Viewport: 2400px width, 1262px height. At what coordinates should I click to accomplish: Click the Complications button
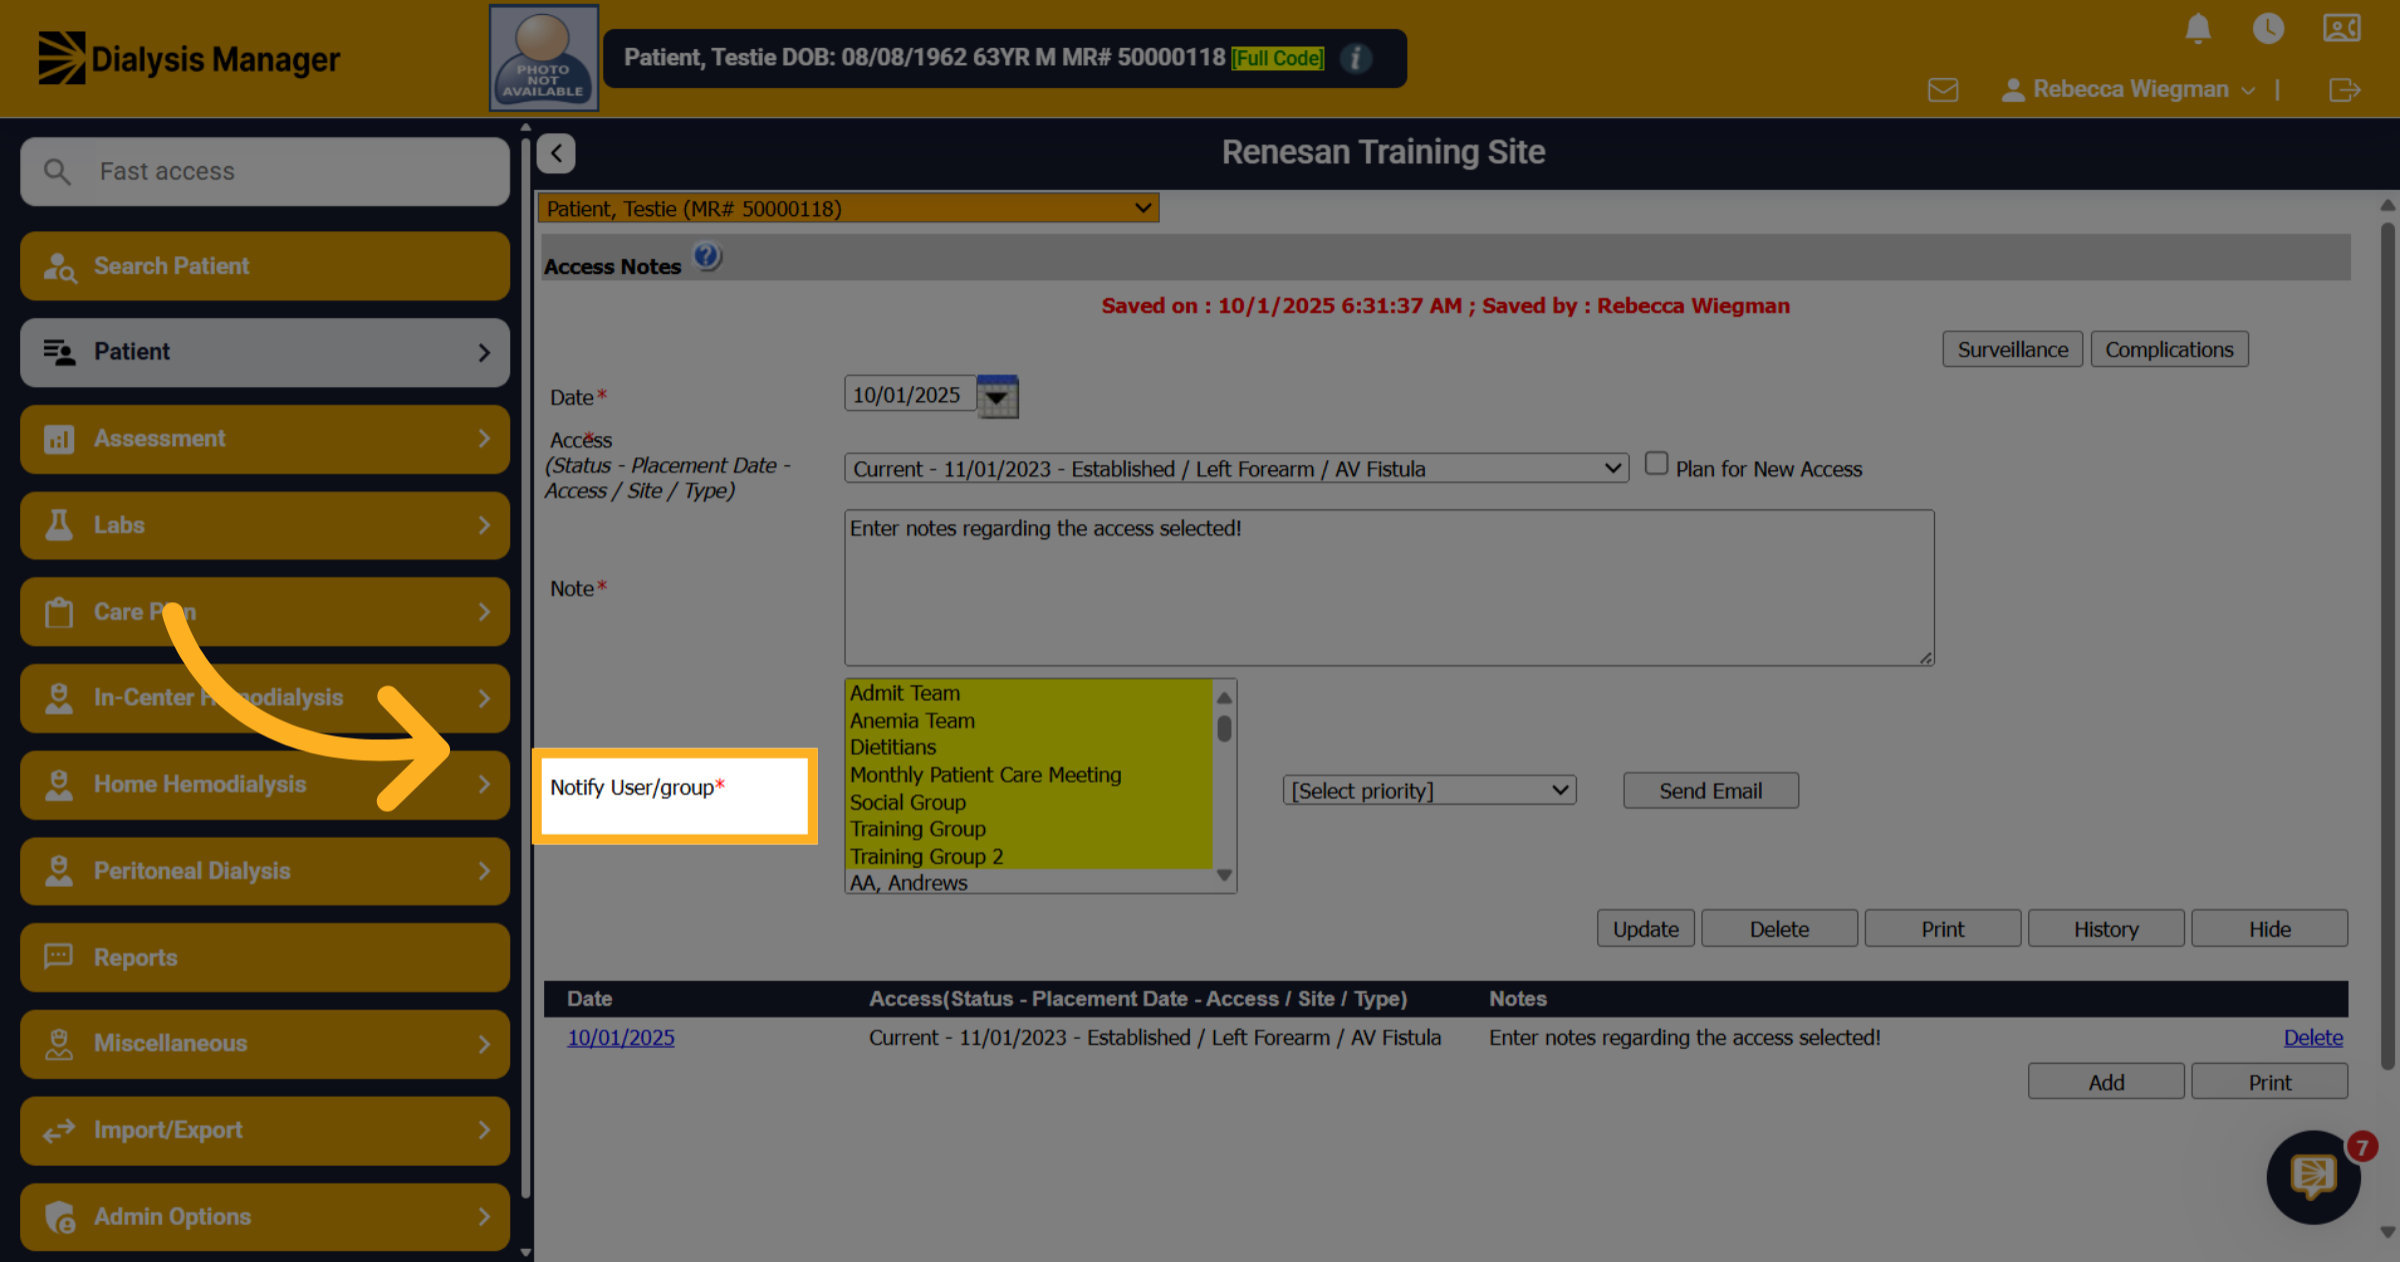tap(2169, 349)
